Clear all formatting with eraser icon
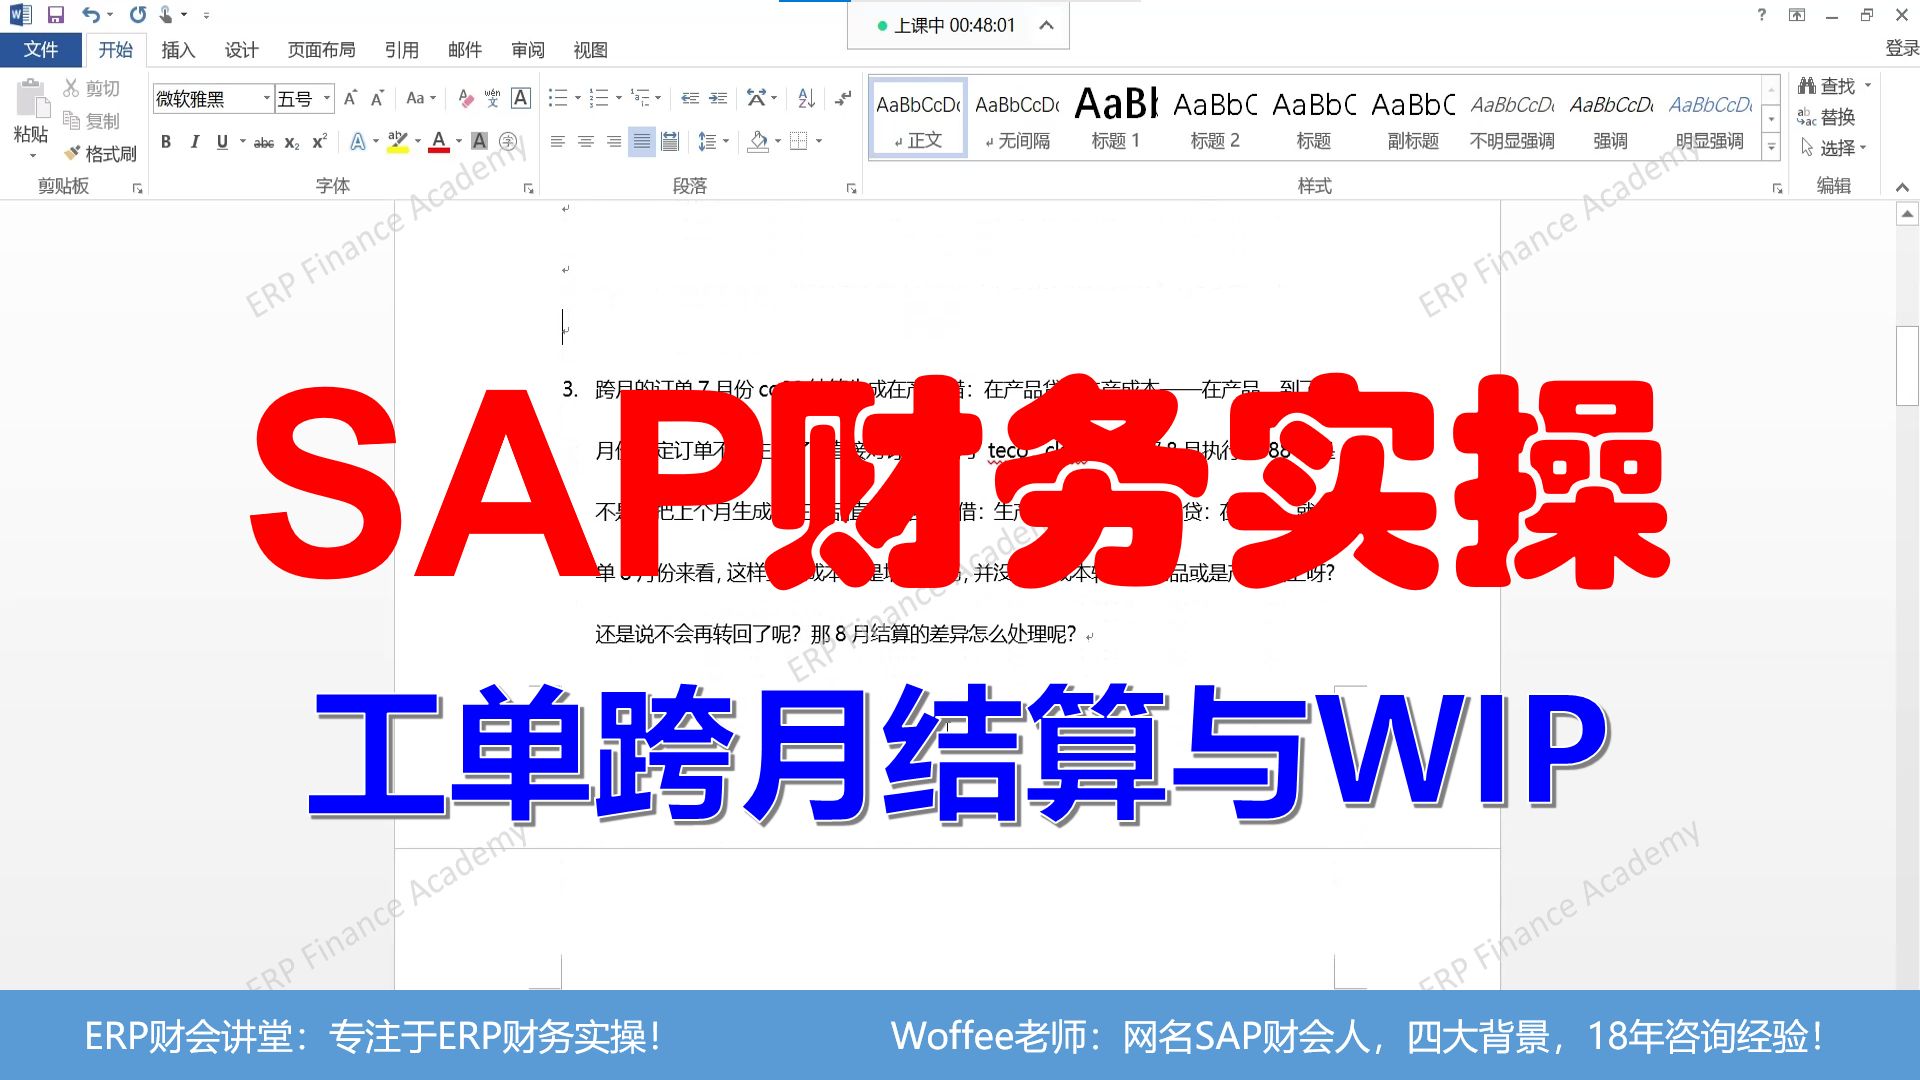The width and height of the screenshot is (1920, 1080). click(465, 98)
